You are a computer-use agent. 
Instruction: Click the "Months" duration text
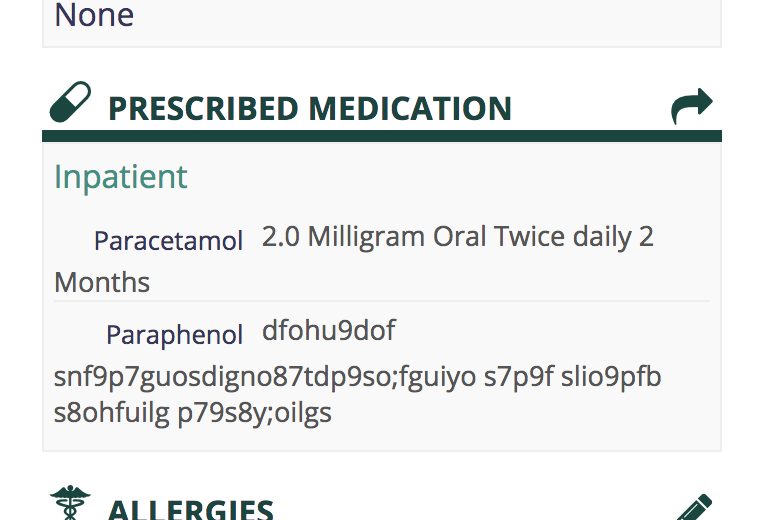[102, 282]
